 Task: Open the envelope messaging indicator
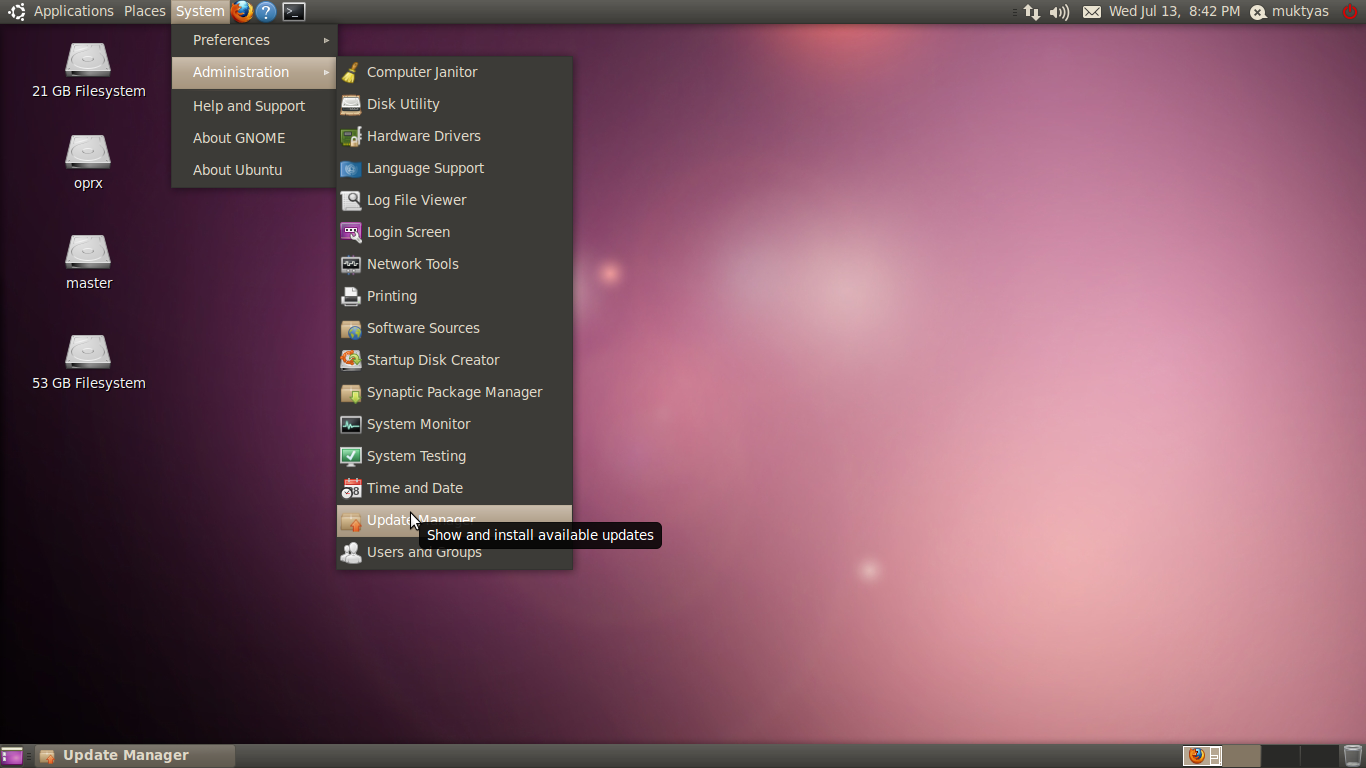tap(1091, 12)
